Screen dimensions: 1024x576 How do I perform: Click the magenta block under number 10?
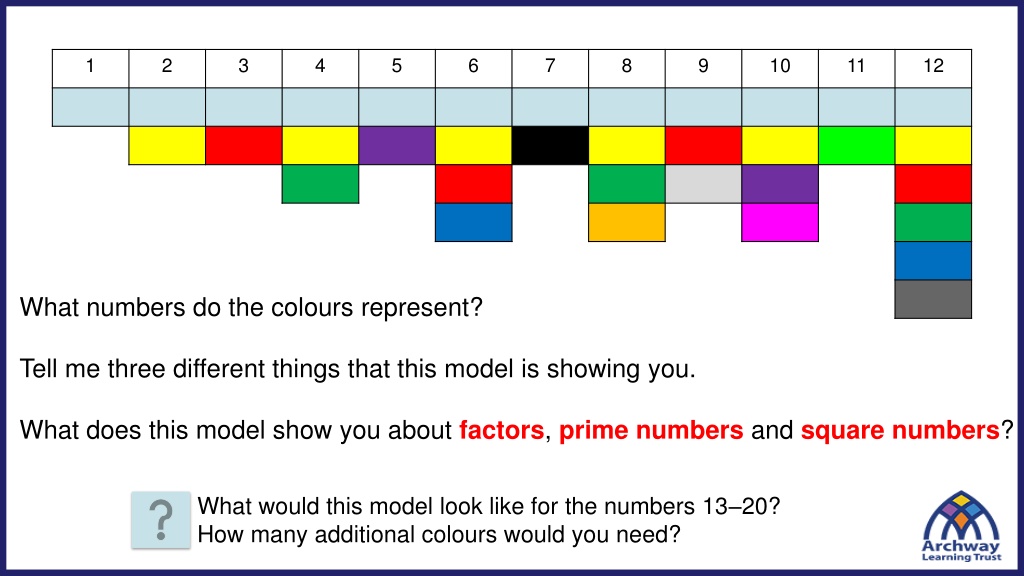(x=780, y=222)
